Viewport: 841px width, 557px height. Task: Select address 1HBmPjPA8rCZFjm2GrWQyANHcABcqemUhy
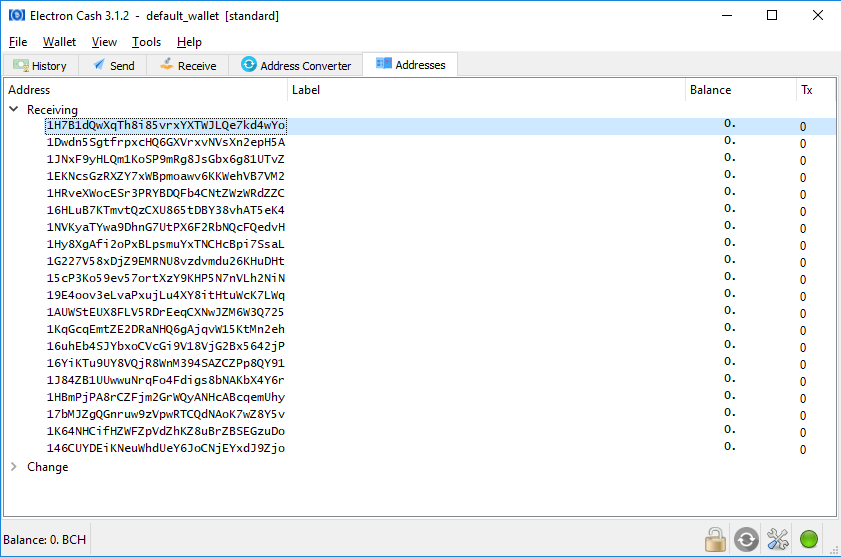[166, 398]
